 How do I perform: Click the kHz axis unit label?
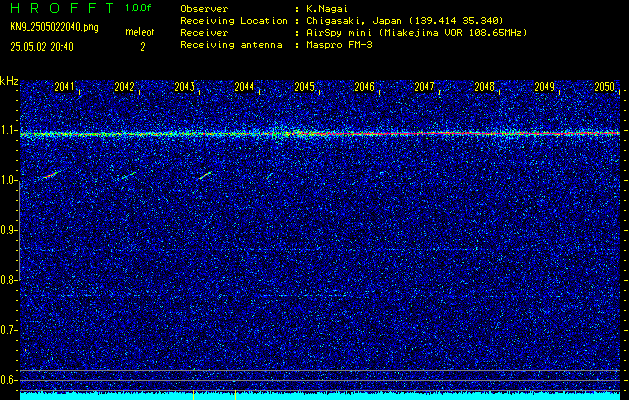pyautogui.click(x=9, y=81)
